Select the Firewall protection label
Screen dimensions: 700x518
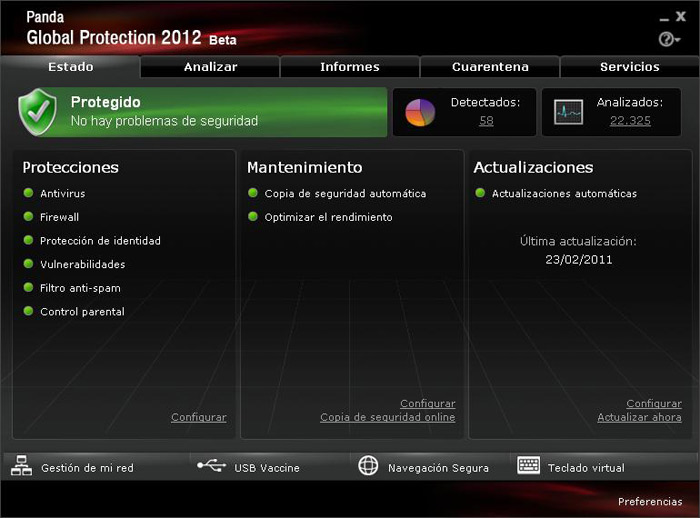tap(59, 217)
